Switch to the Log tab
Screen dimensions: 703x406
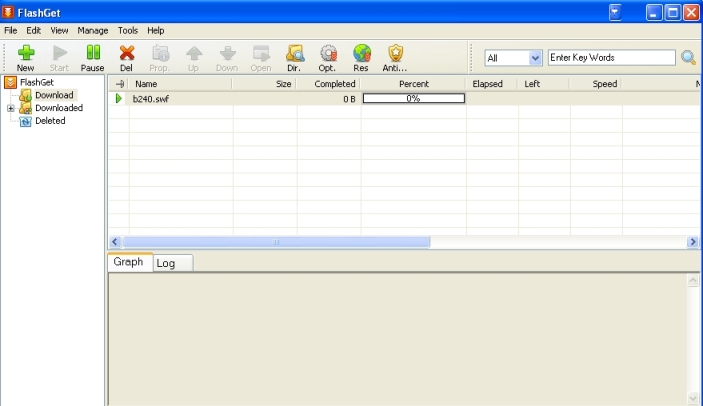[x=173, y=263]
